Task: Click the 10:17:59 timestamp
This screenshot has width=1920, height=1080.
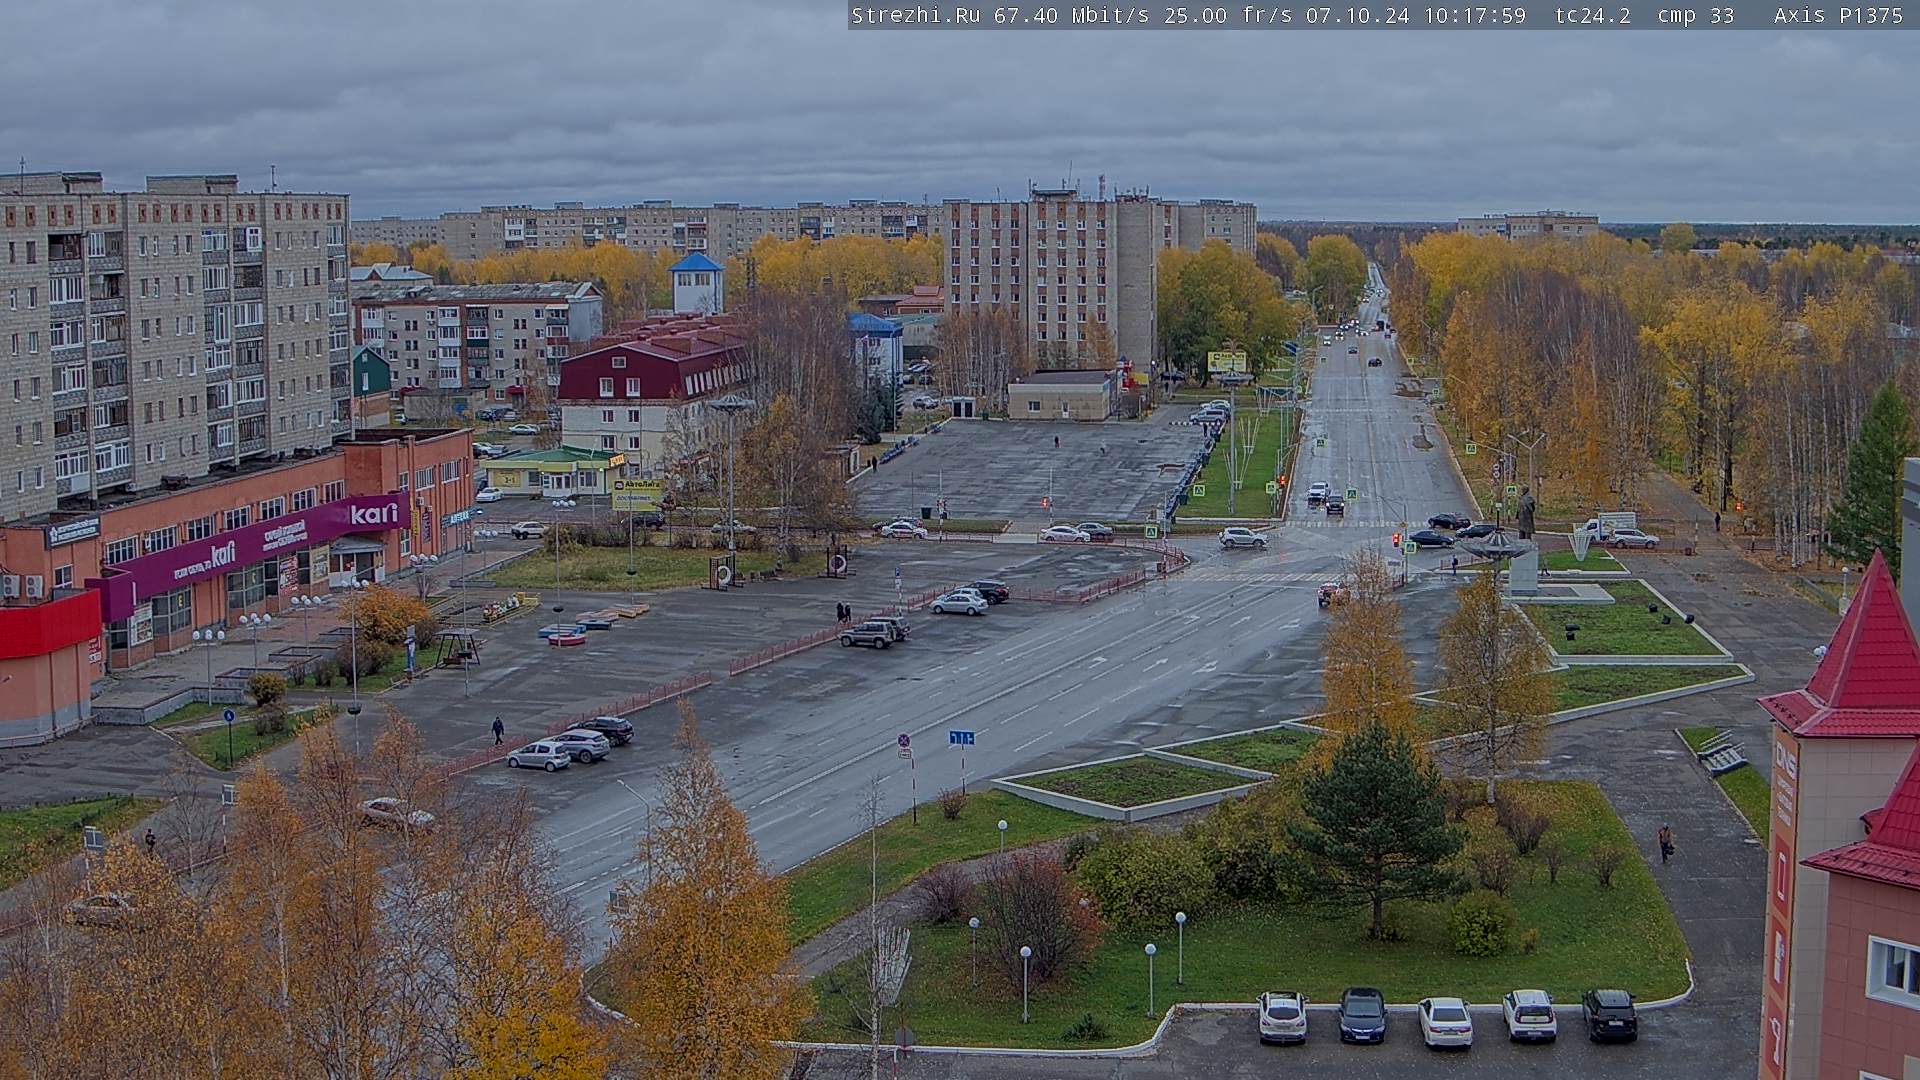Action: pyautogui.click(x=1475, y=15)
